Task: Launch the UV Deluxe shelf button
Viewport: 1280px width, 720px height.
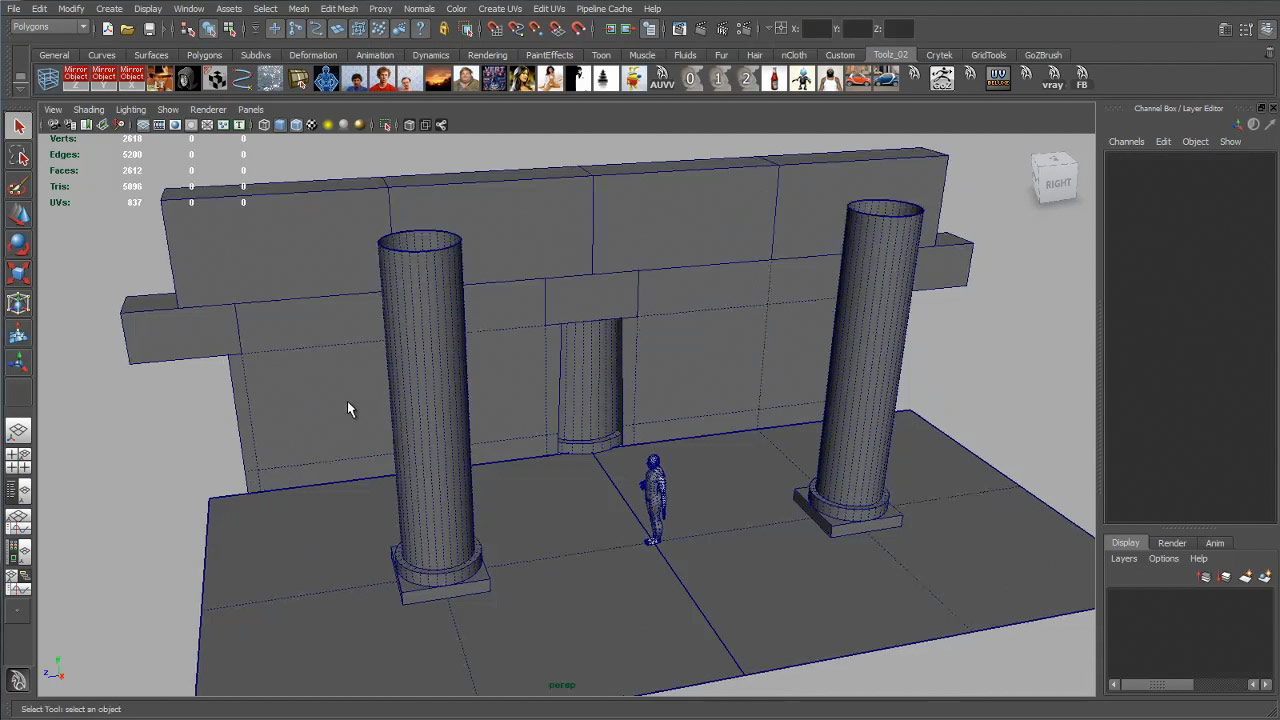Action: point(998,78)
